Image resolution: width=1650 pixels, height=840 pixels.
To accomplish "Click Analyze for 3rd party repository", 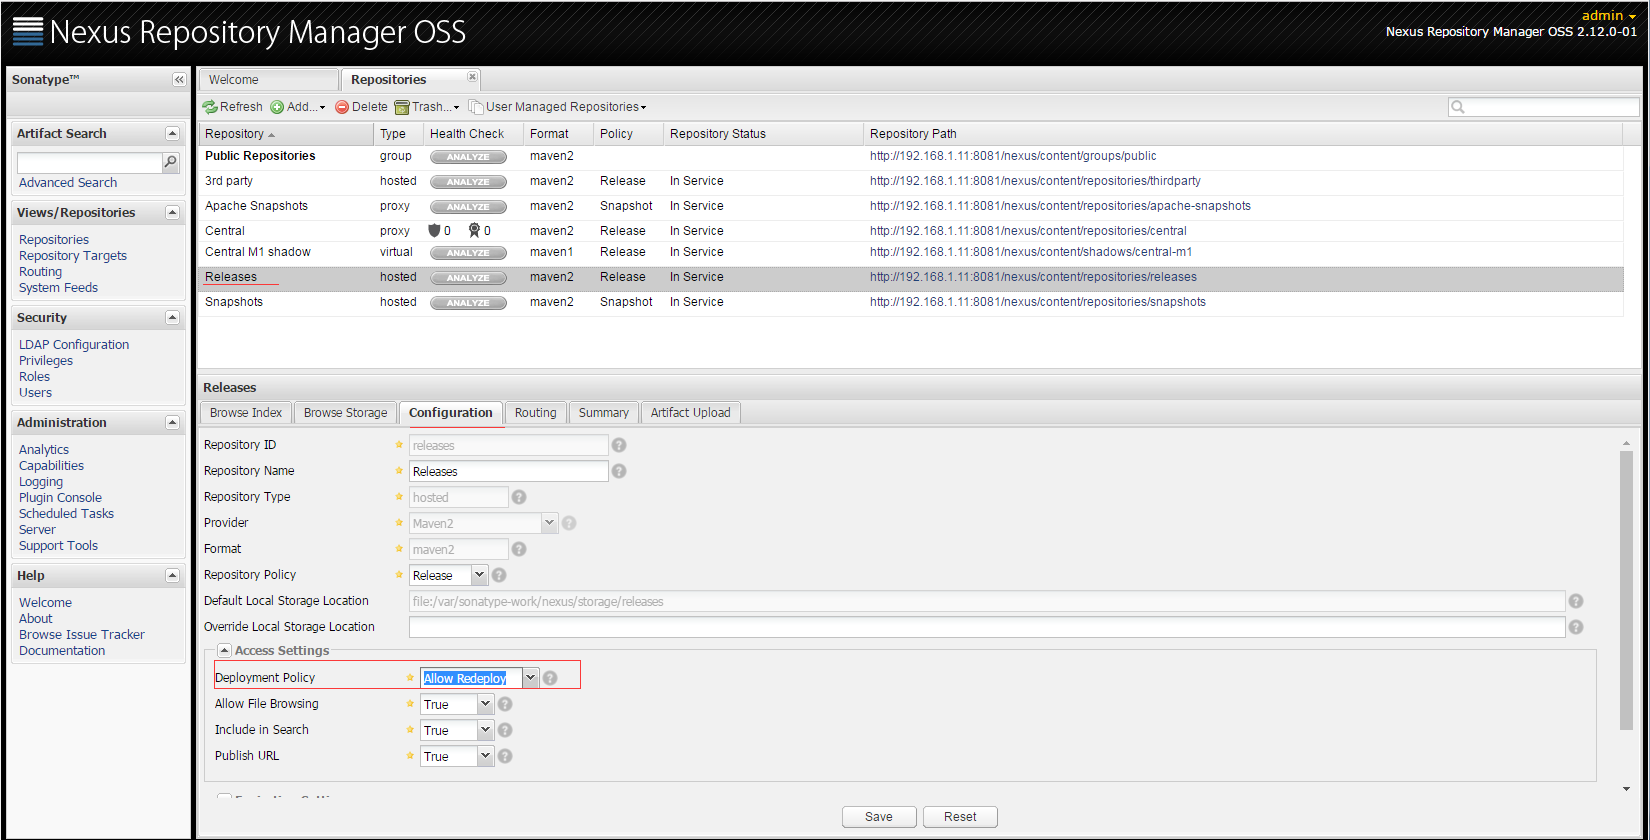I will click(x=468, y=182).
